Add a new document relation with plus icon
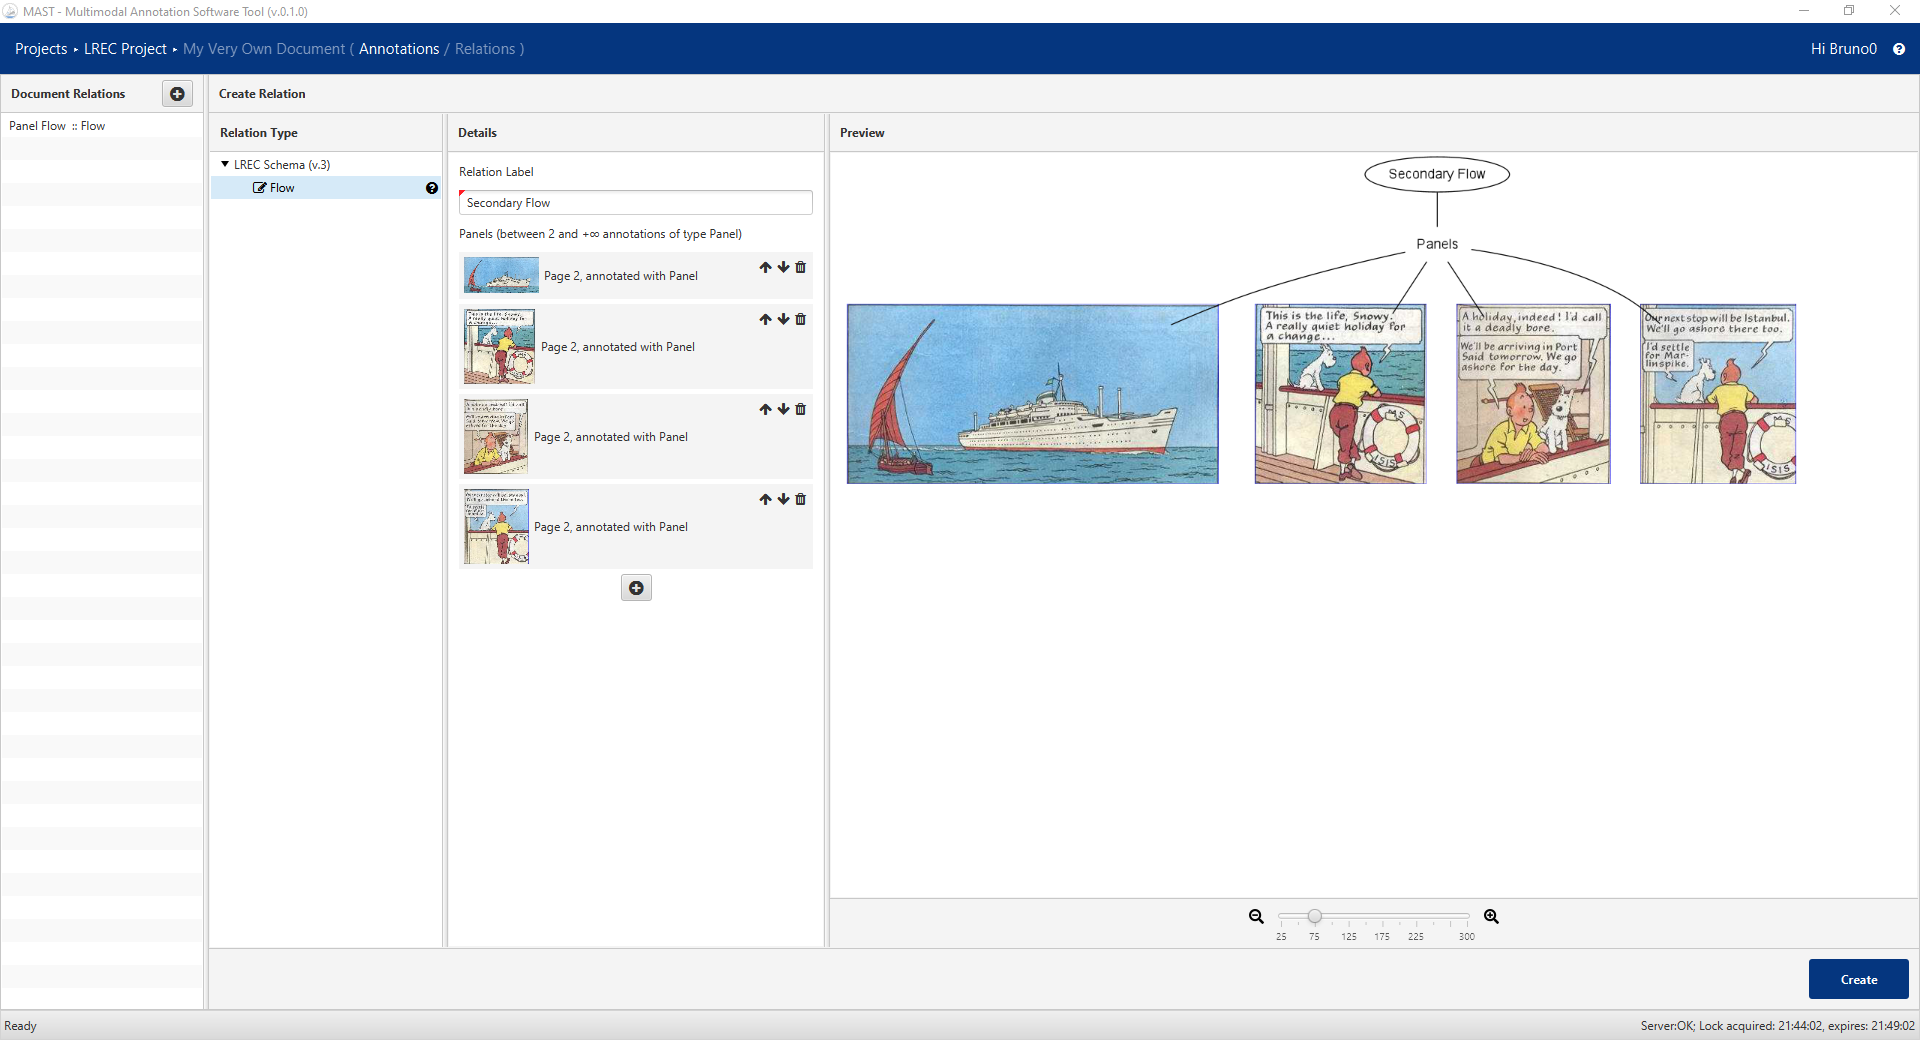Screen dimensions: 1920x1040 [177, 94]
